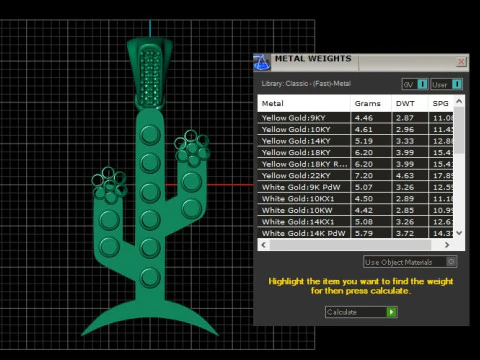480x360 pixels.
Task: Click the green Calculate arrow icon
Action: point(391,312)
